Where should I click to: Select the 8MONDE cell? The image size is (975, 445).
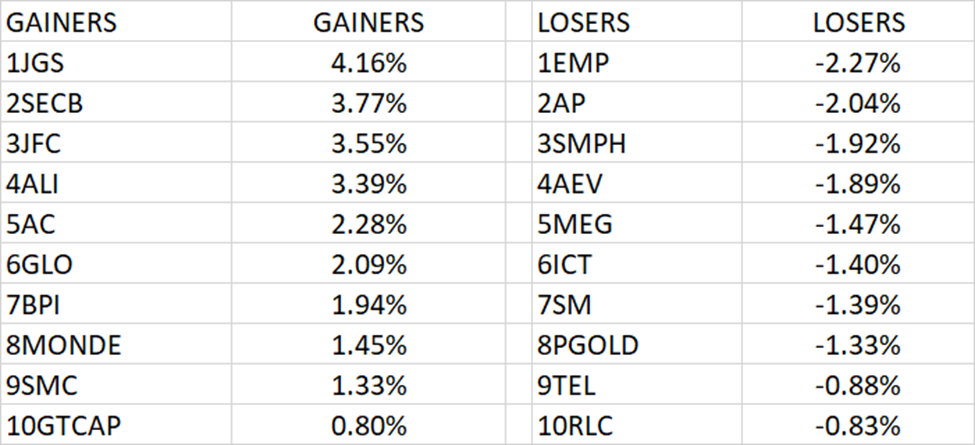tap(116, 345)
